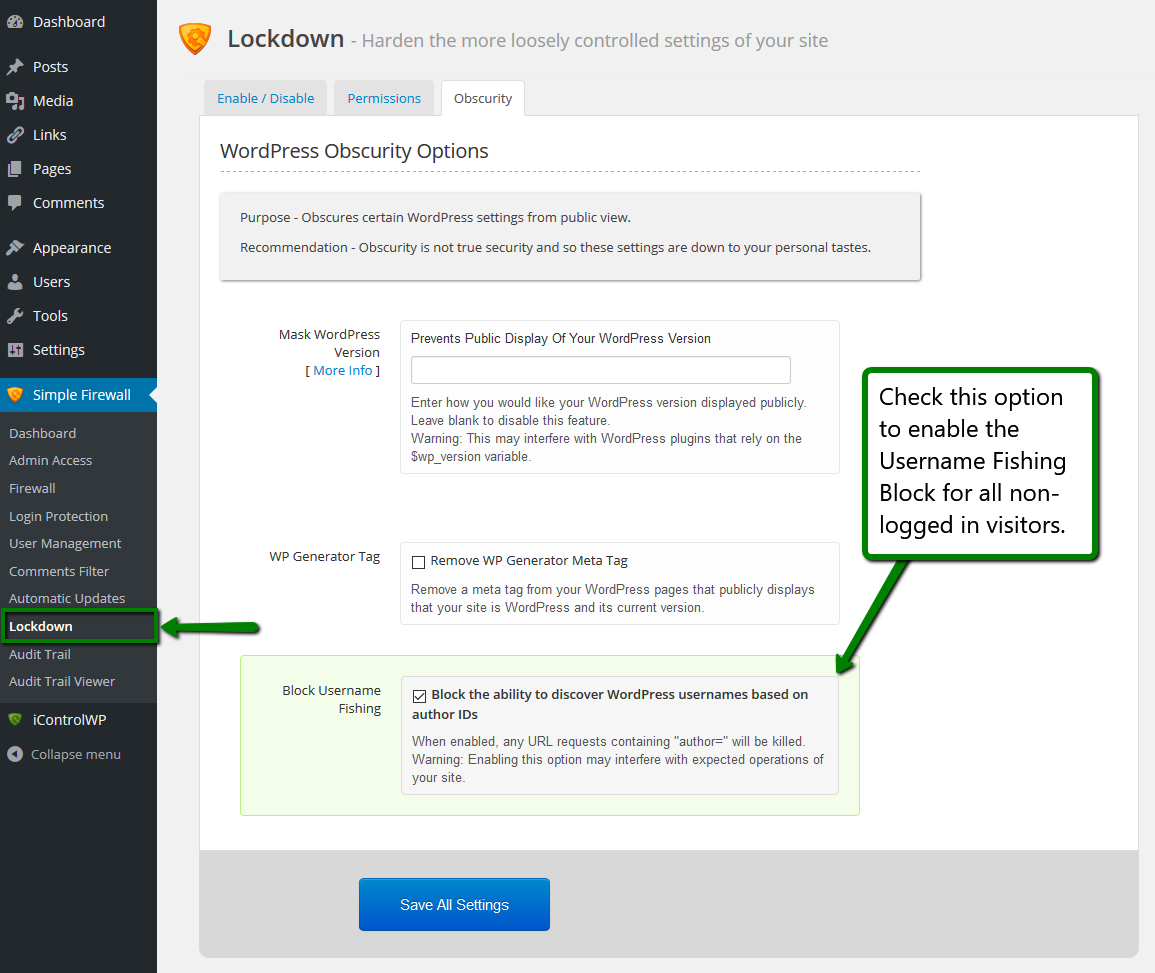Click the Pages icon in sidebar
Image resolution: width=1155 pixels, height=973 pixels.
pyautogui.click(x=15, y=169)
